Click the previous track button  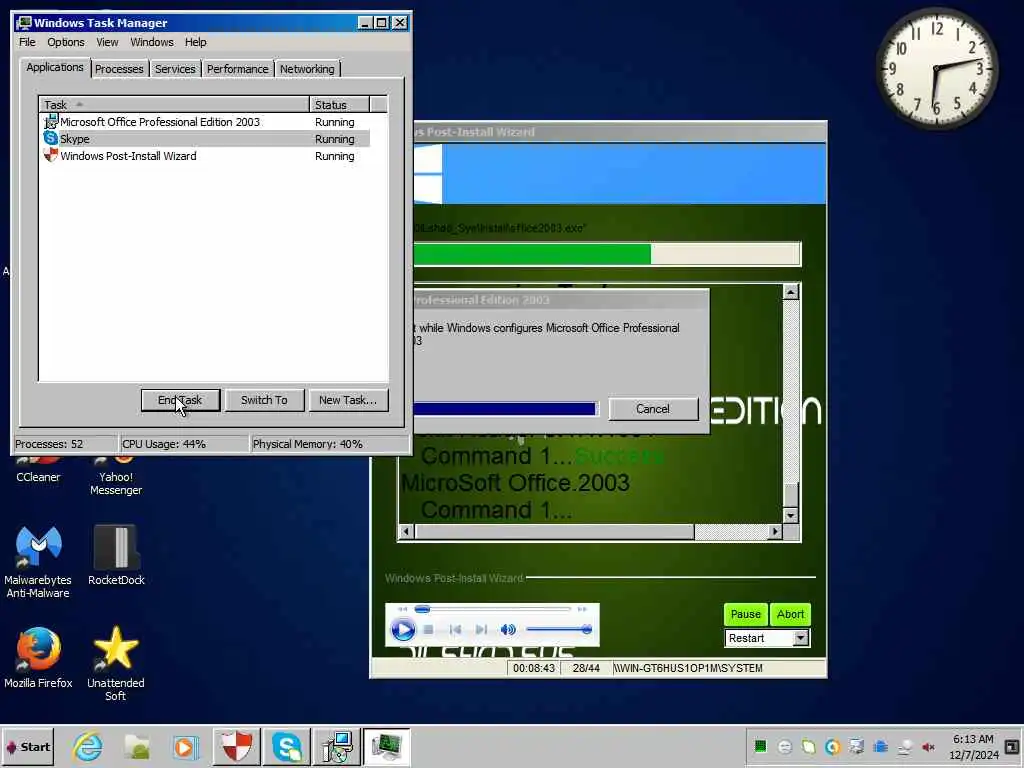(455, 630)
